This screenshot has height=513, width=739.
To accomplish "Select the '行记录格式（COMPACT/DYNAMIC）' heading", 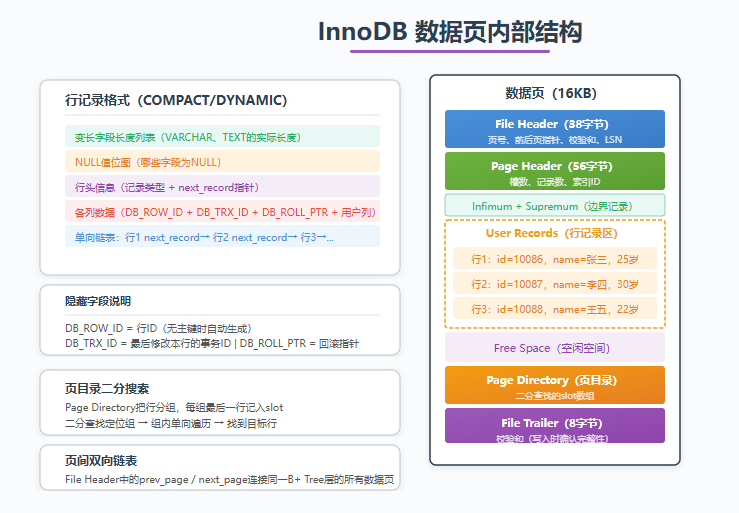I will point(176,100).
